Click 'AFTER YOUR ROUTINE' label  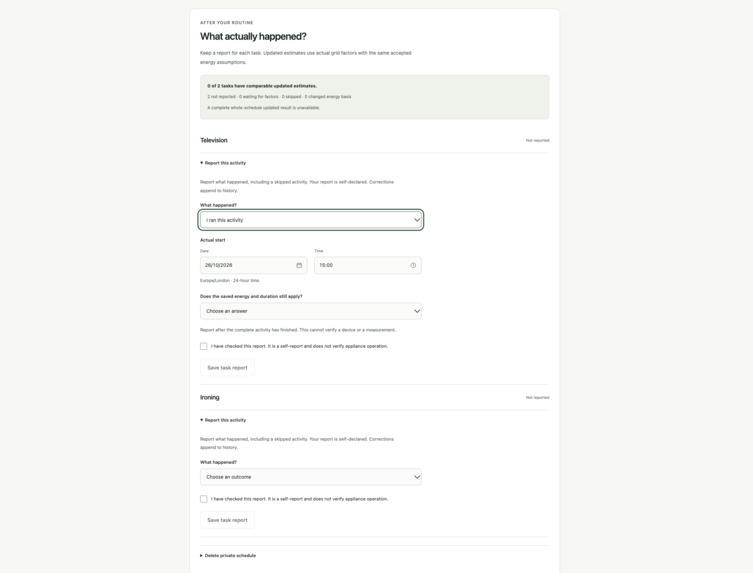[226, 23]
